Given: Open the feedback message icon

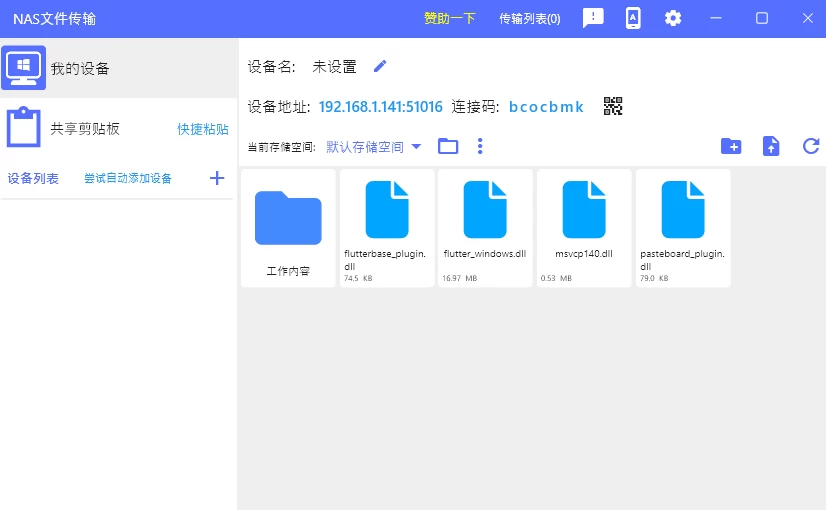Looking at the screenshot, I should (x=593, y=18).
